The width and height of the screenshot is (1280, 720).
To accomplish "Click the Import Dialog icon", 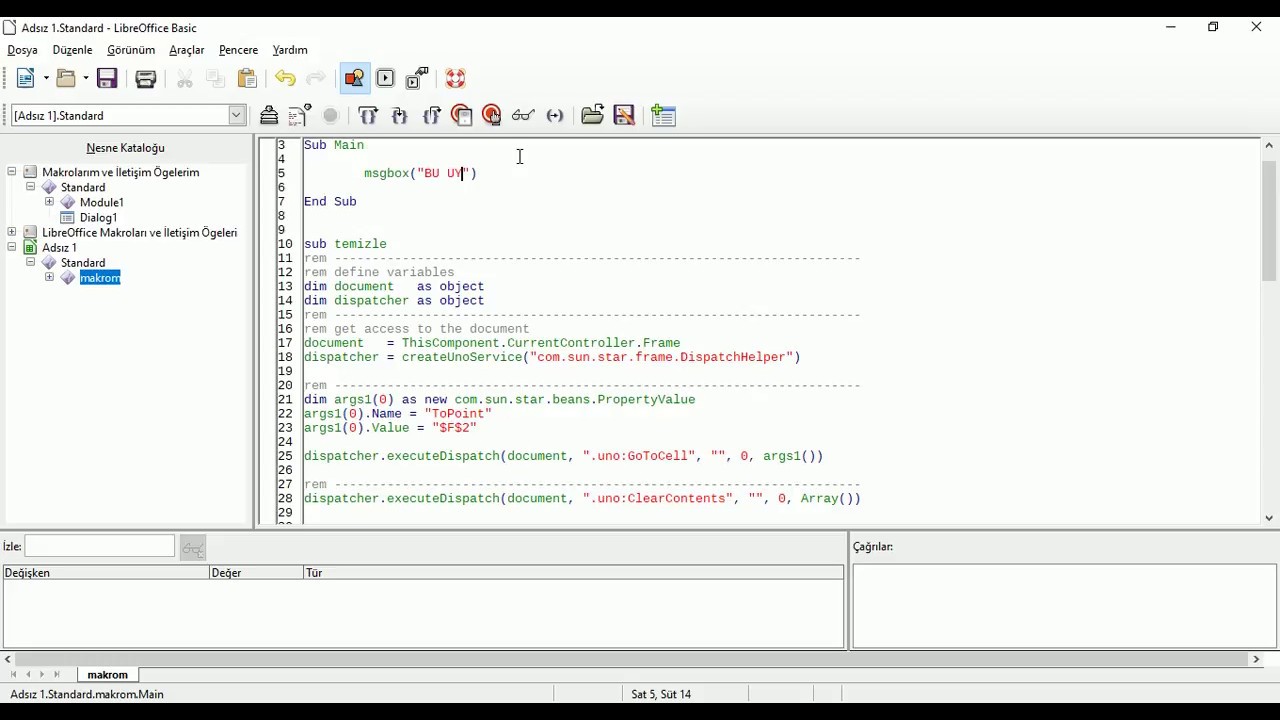I will point(663,115).
